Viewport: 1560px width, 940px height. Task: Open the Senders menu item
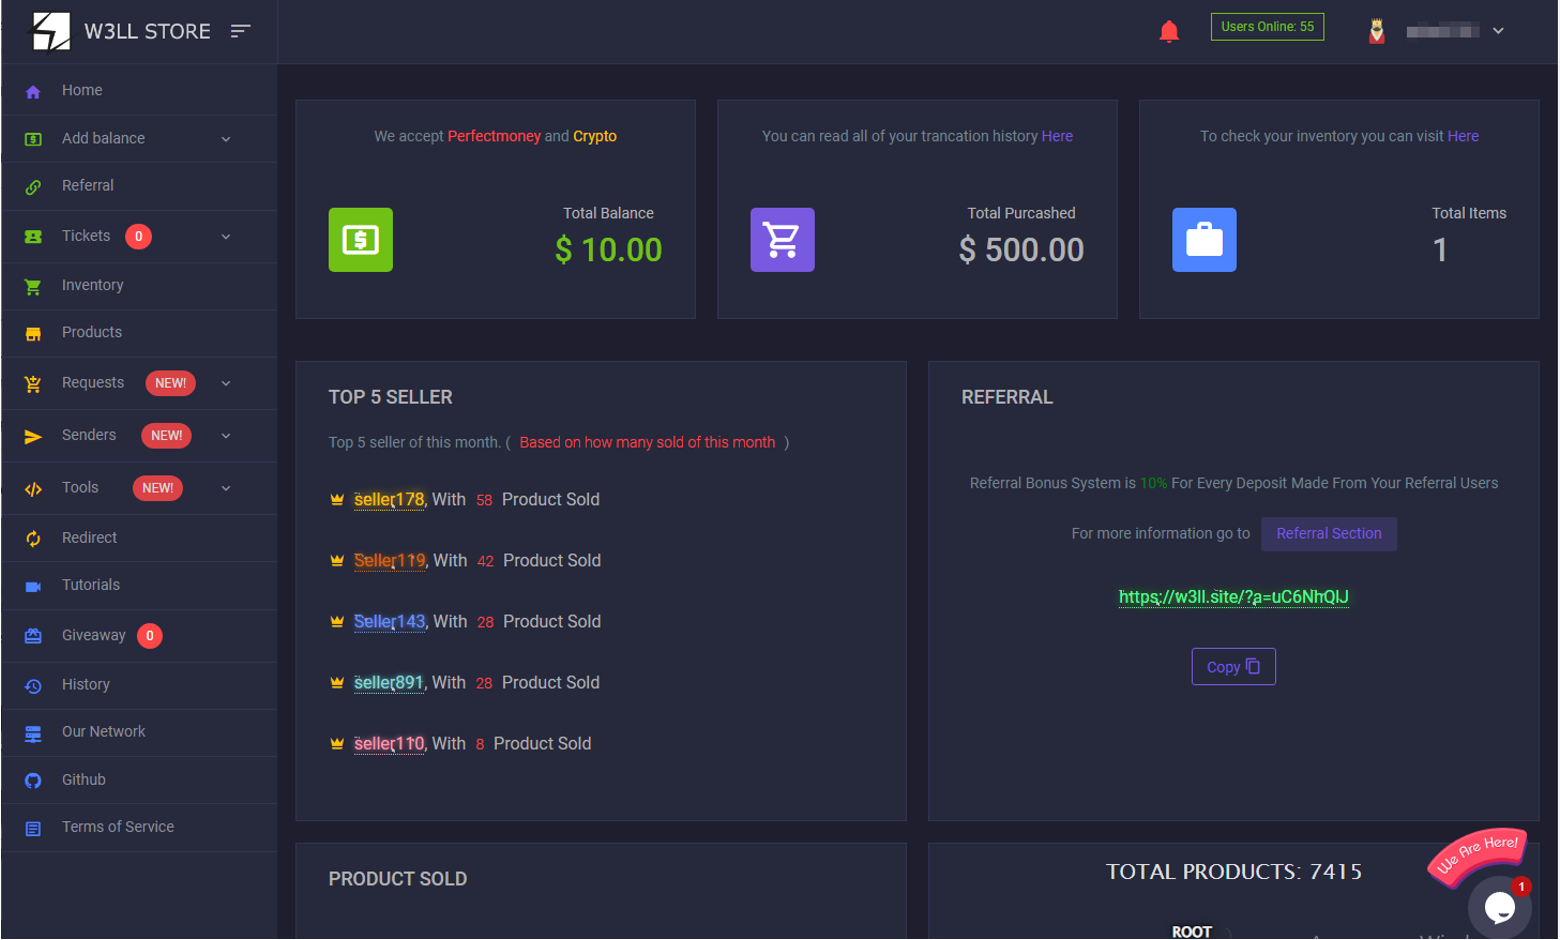coord(88,435)
